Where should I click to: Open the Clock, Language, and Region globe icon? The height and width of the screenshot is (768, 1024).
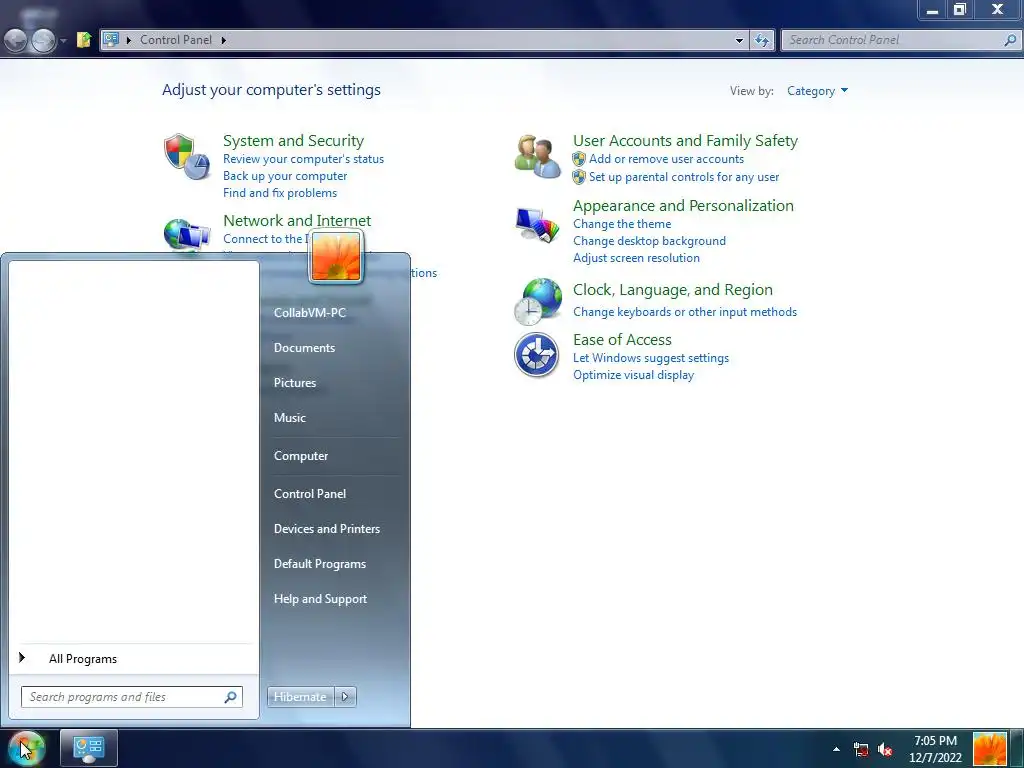[537, 302]
